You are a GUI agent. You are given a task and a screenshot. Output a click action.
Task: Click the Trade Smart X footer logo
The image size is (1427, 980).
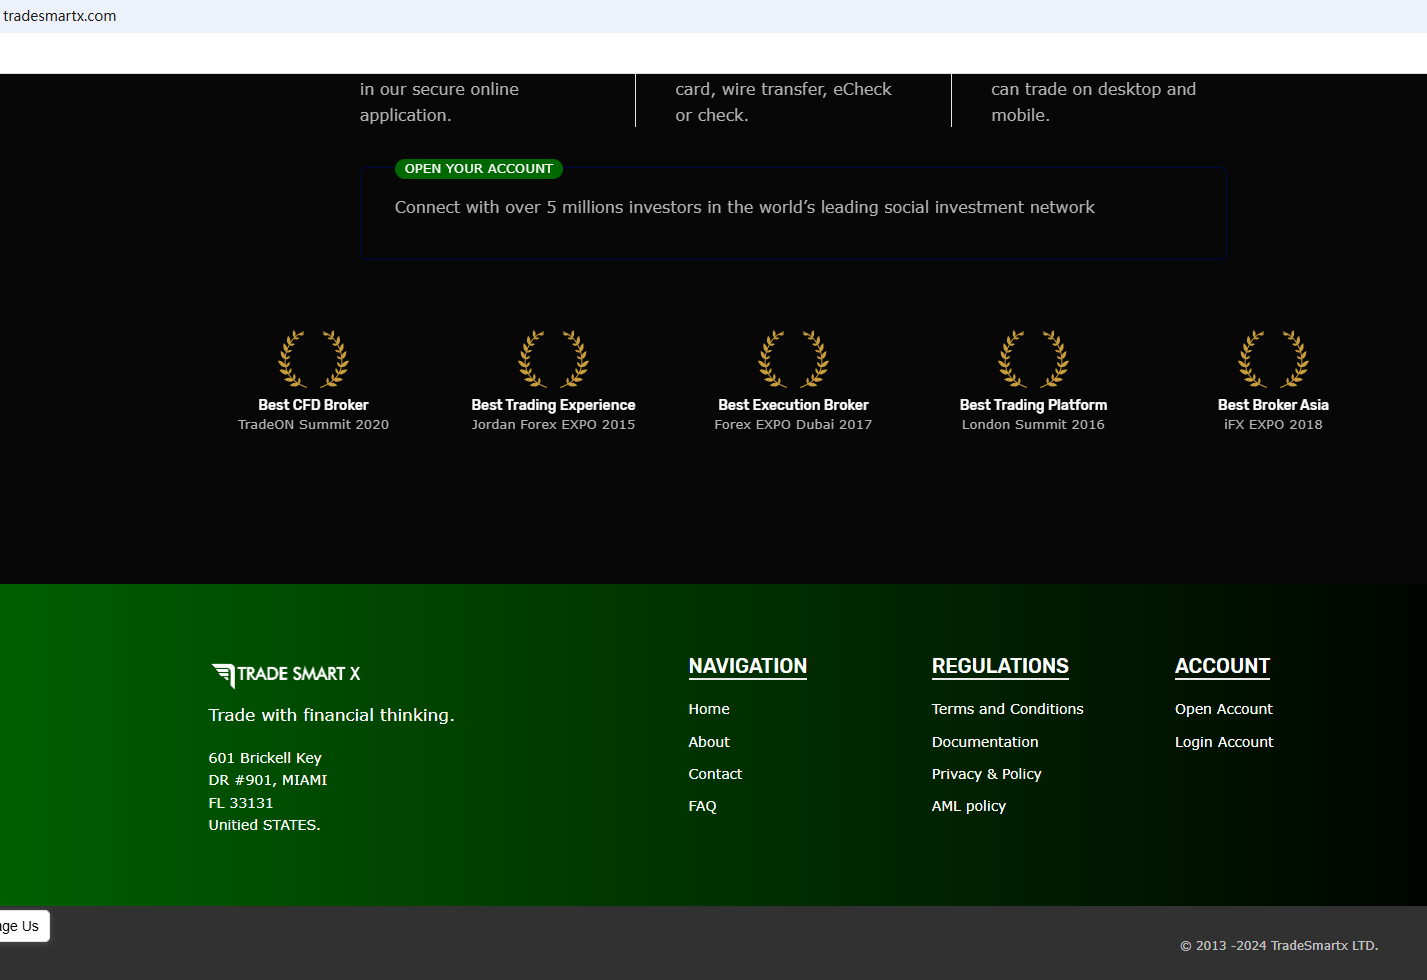click(286, 675)
